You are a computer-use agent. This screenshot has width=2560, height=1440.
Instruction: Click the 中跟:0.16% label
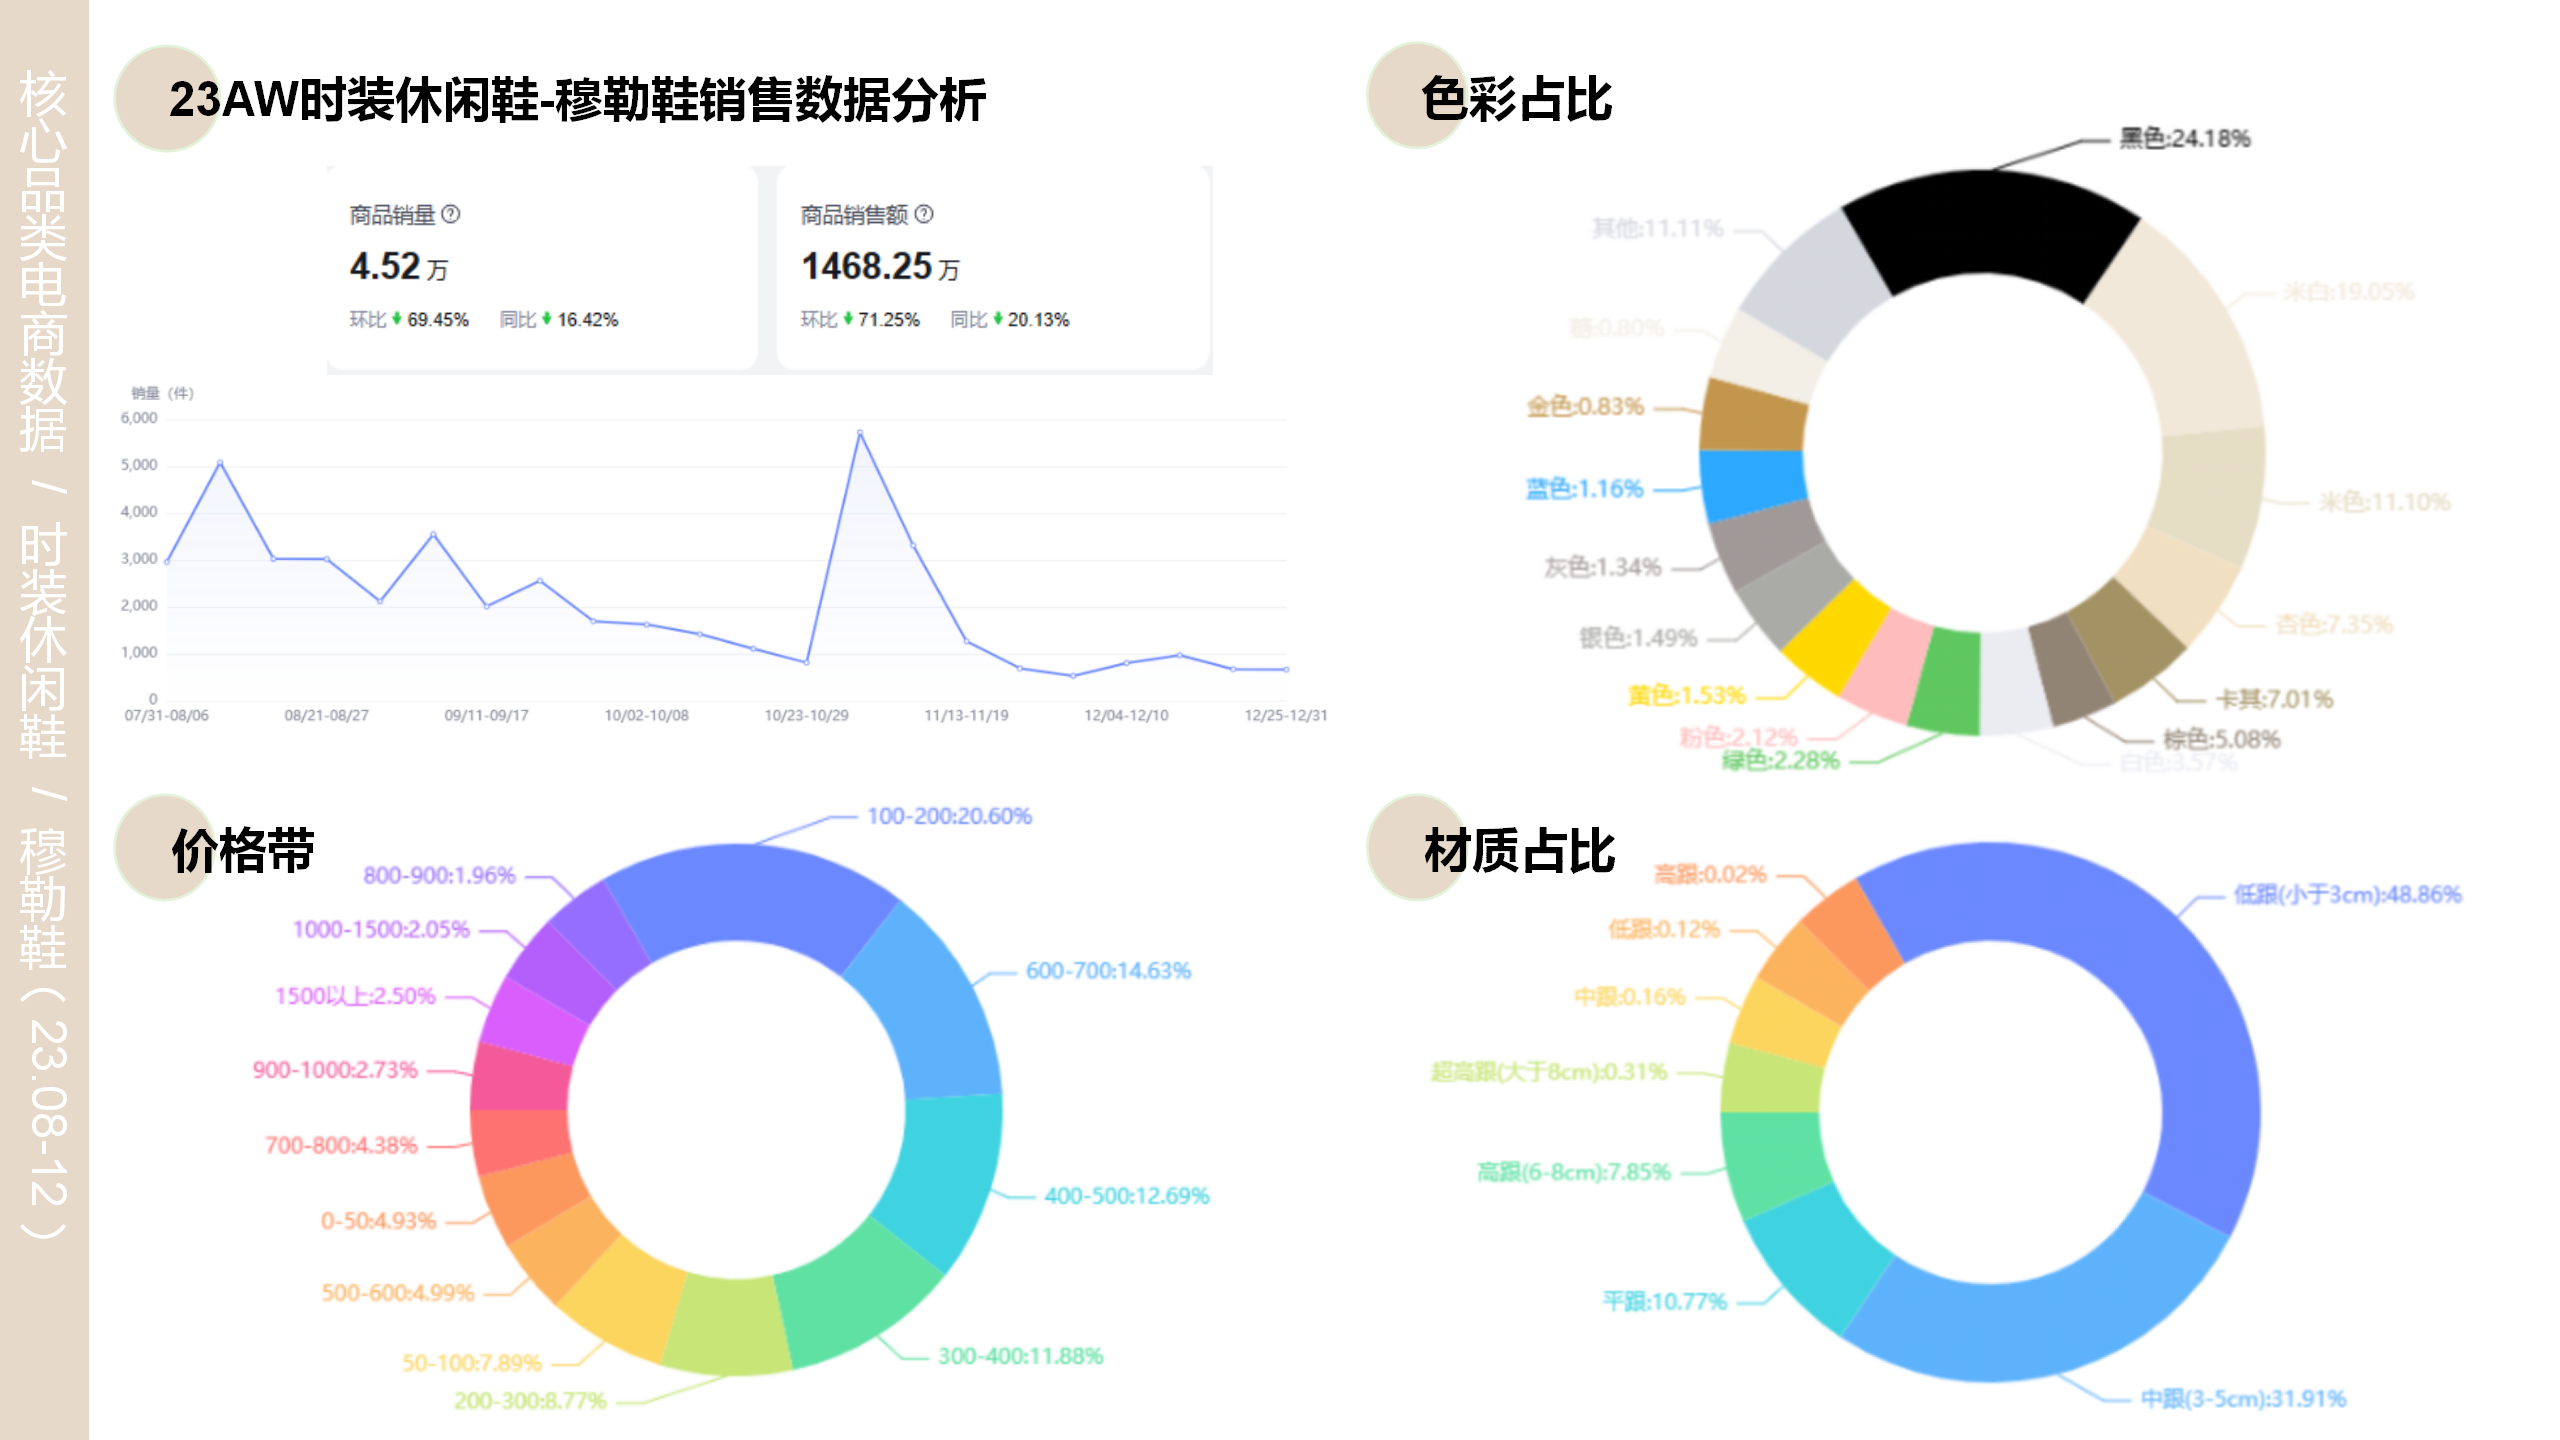pyautogui.click(x=1629, y=996)
